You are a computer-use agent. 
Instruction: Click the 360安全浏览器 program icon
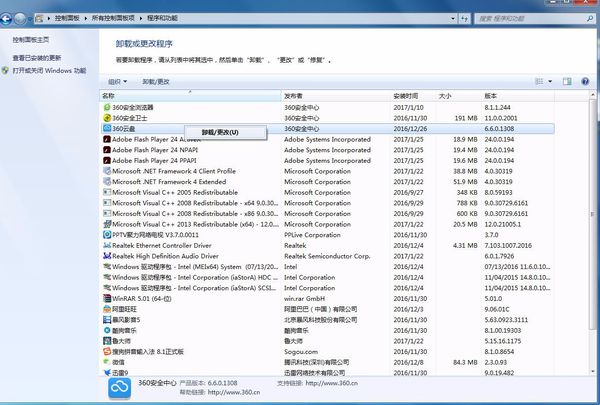pos(107,108)
